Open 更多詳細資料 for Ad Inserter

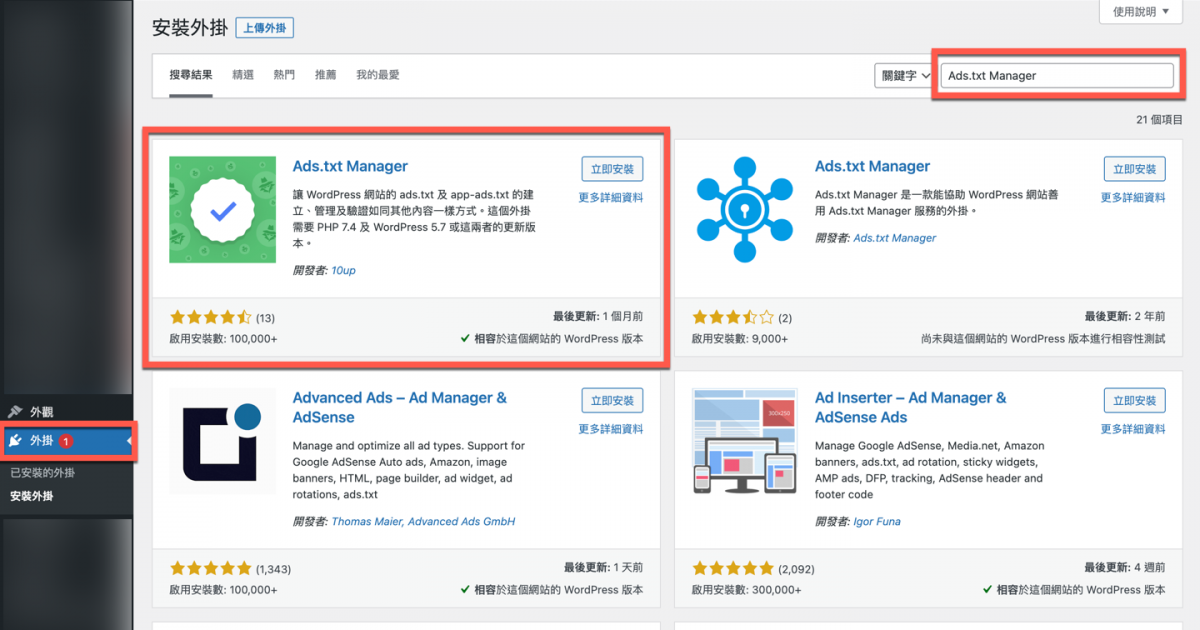[x=1133, y=430]
